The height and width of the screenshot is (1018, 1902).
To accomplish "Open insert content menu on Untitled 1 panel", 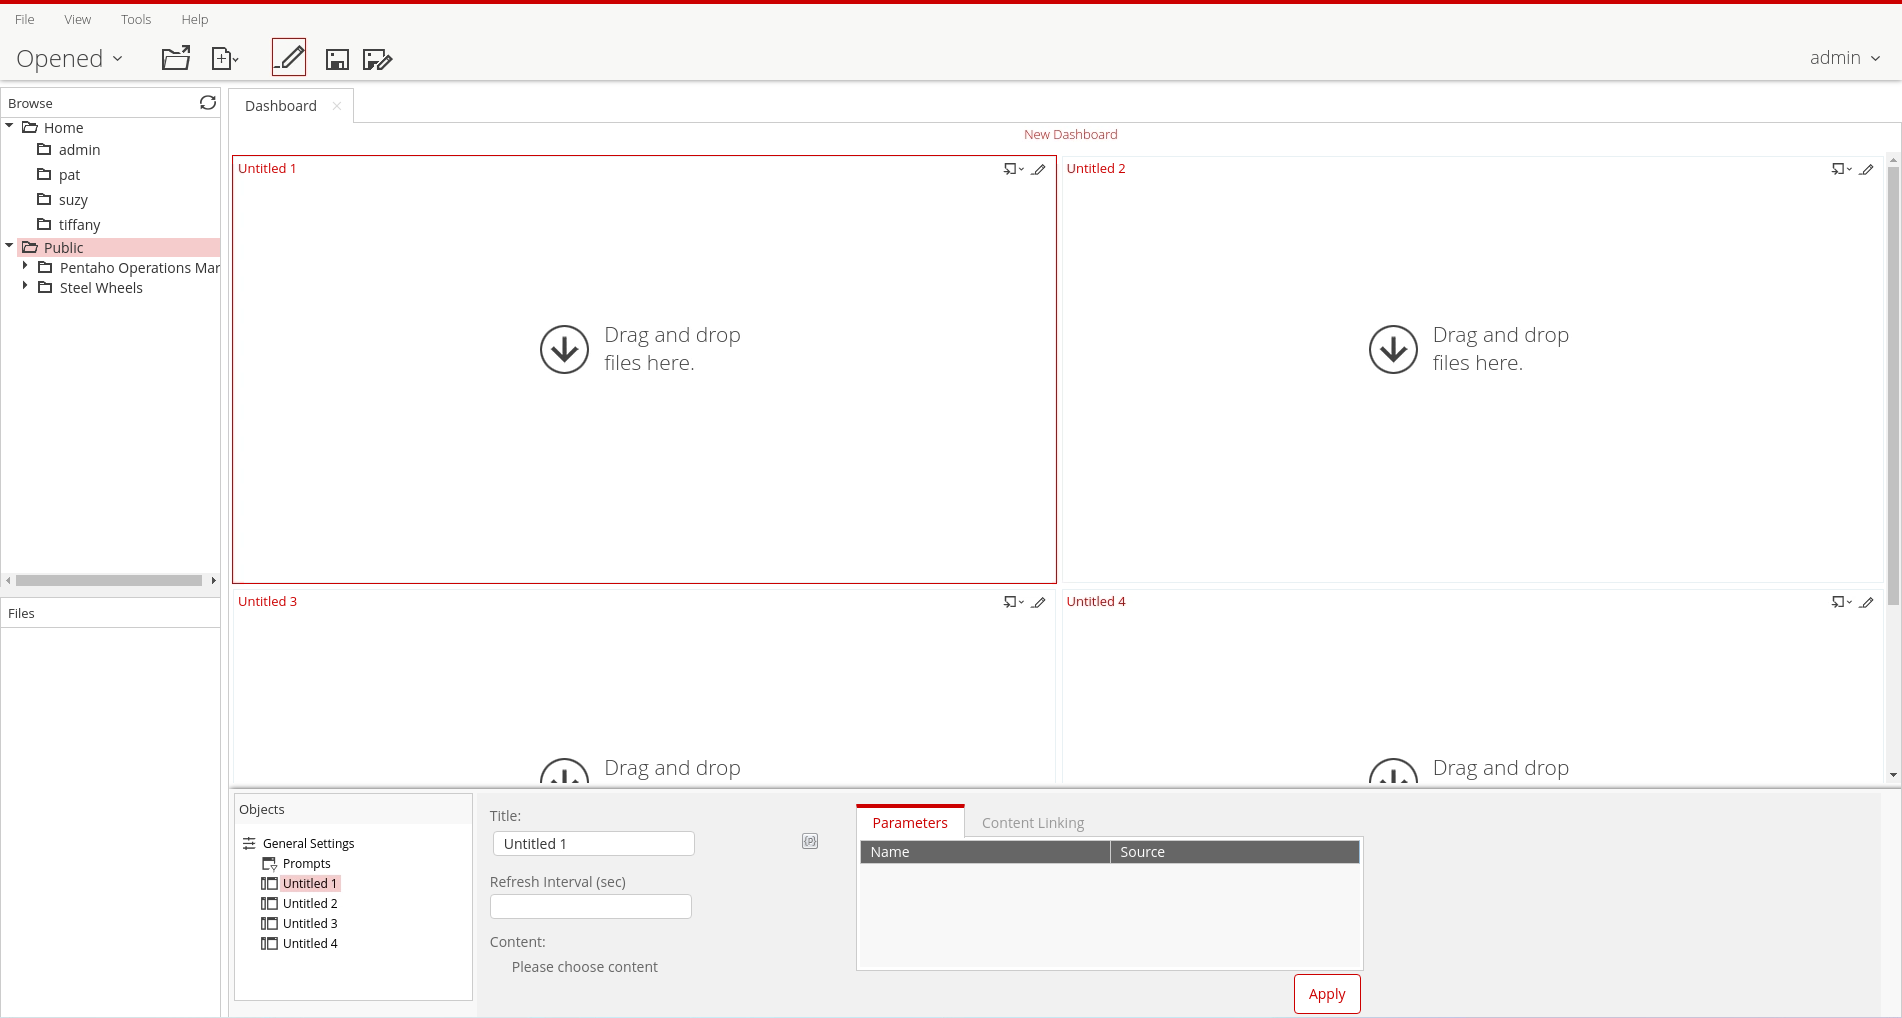I will (x=1013, y=169).
